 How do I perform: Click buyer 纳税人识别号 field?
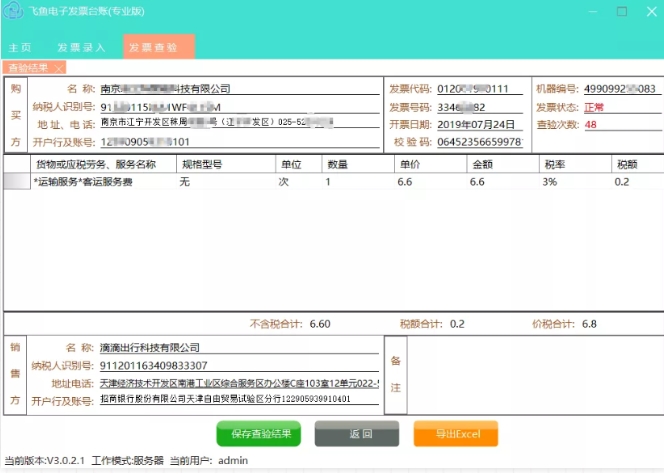click(x=240, y=107)
